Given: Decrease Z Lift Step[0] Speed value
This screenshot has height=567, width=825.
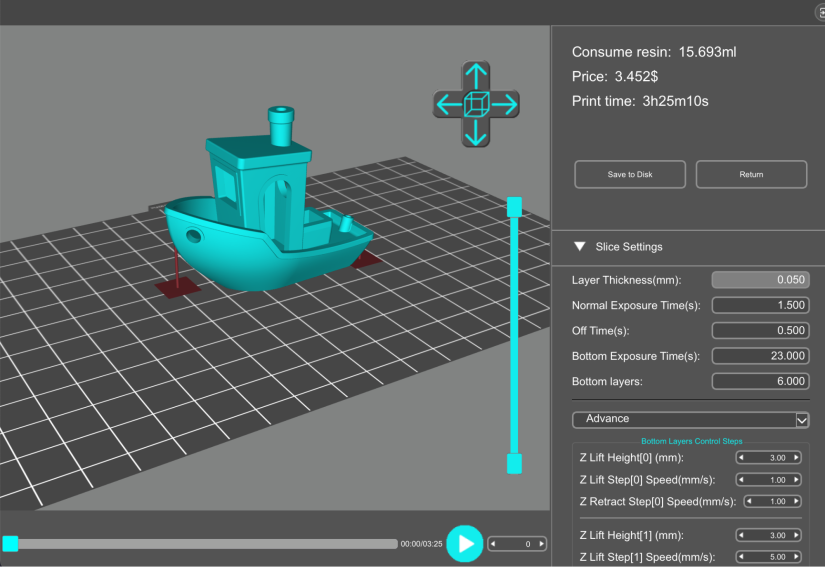Looking at the screenshot, I should [x=742, y=480].
